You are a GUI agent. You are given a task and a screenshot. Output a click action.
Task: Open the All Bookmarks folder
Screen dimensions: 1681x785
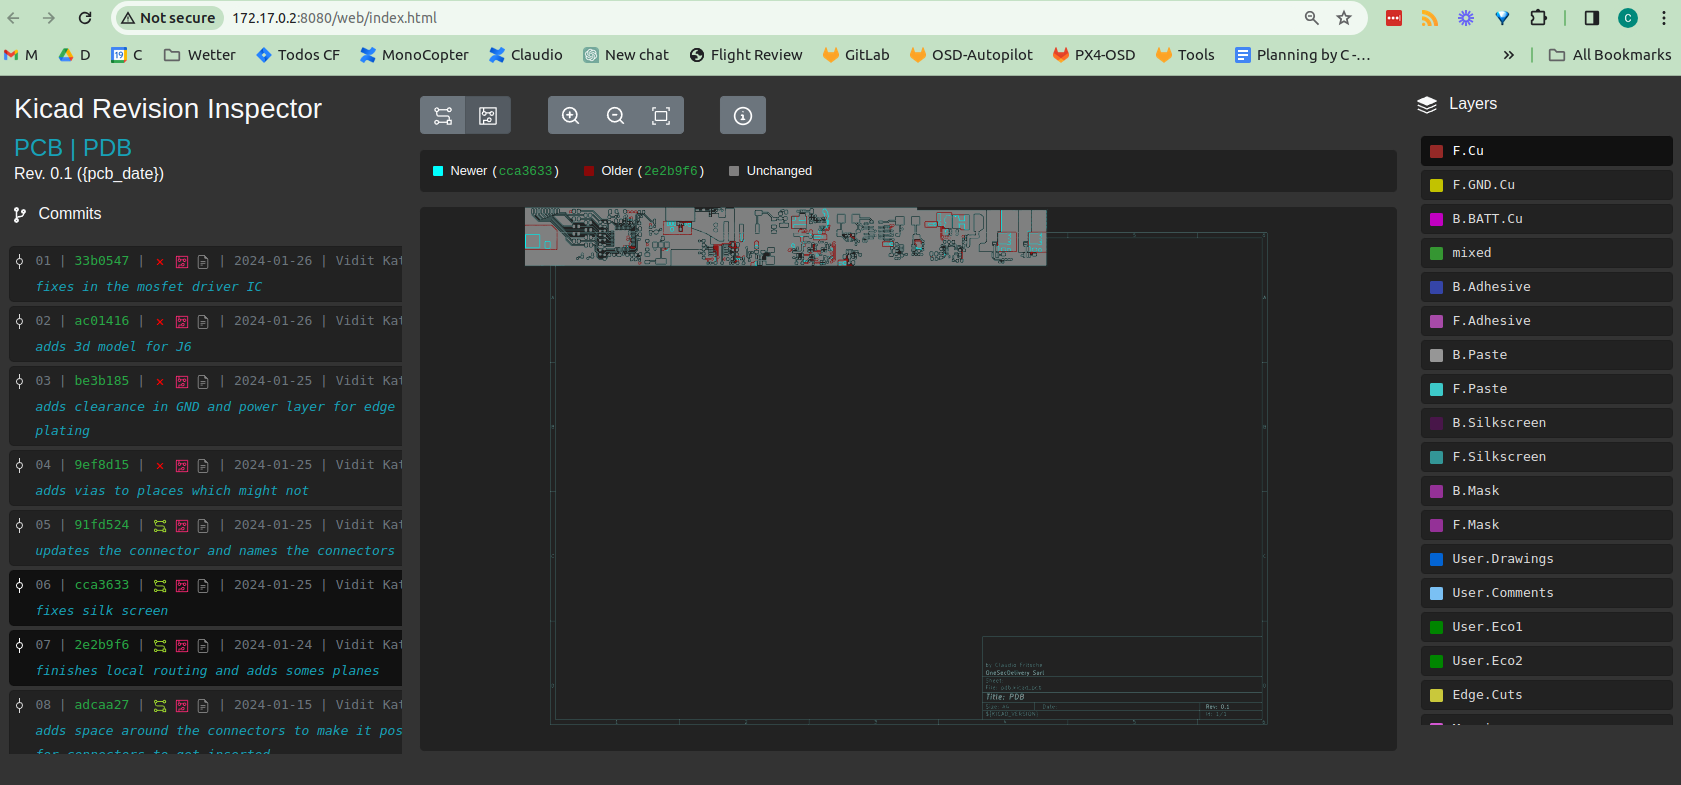pos(1610,55)
